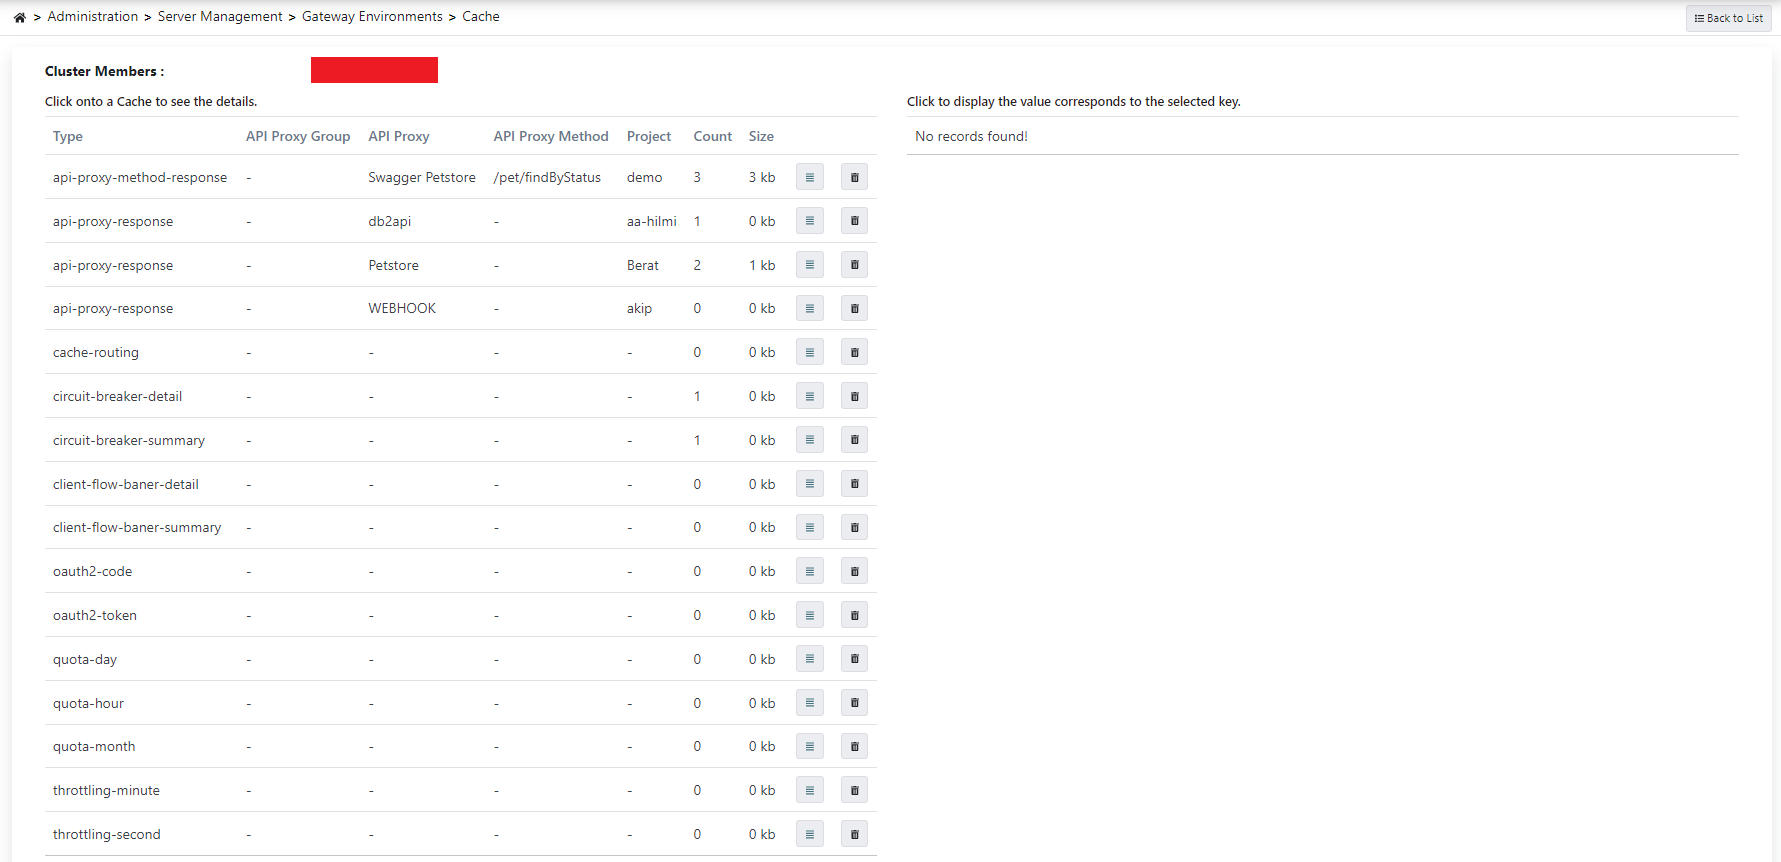Screen dimensions: 1781x862
Task: Go back using Back to List button
Action: 1728,18
